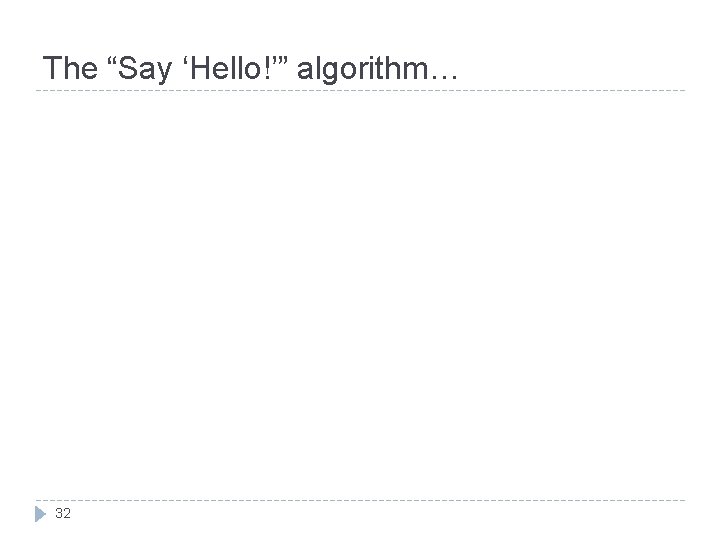
Task: Click the letter "g" in algorithm
Action: click(326, 72)
